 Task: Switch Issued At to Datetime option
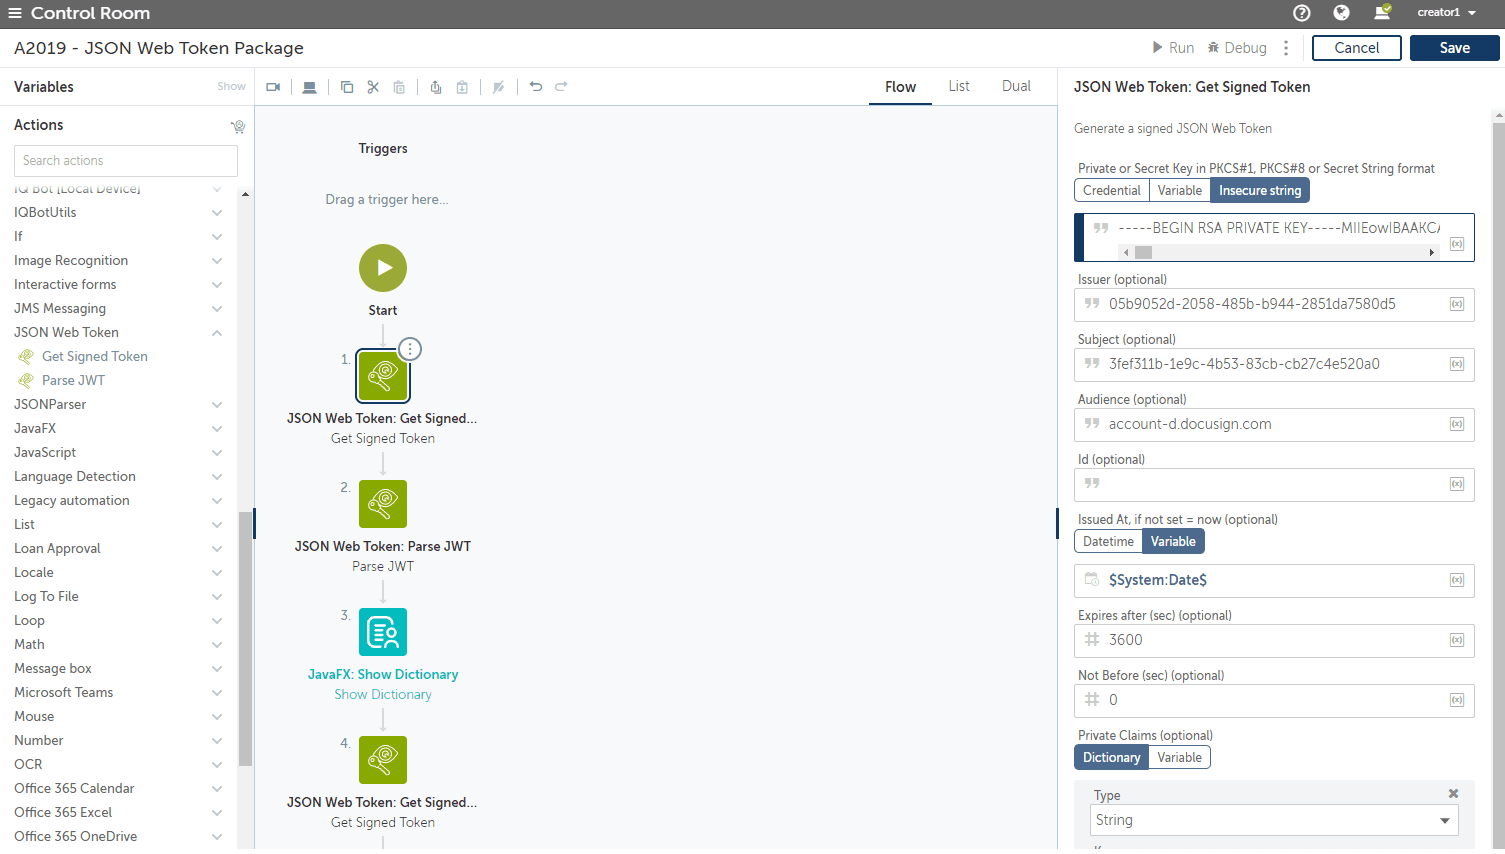pyautogui.click(x=1108, y=541)
